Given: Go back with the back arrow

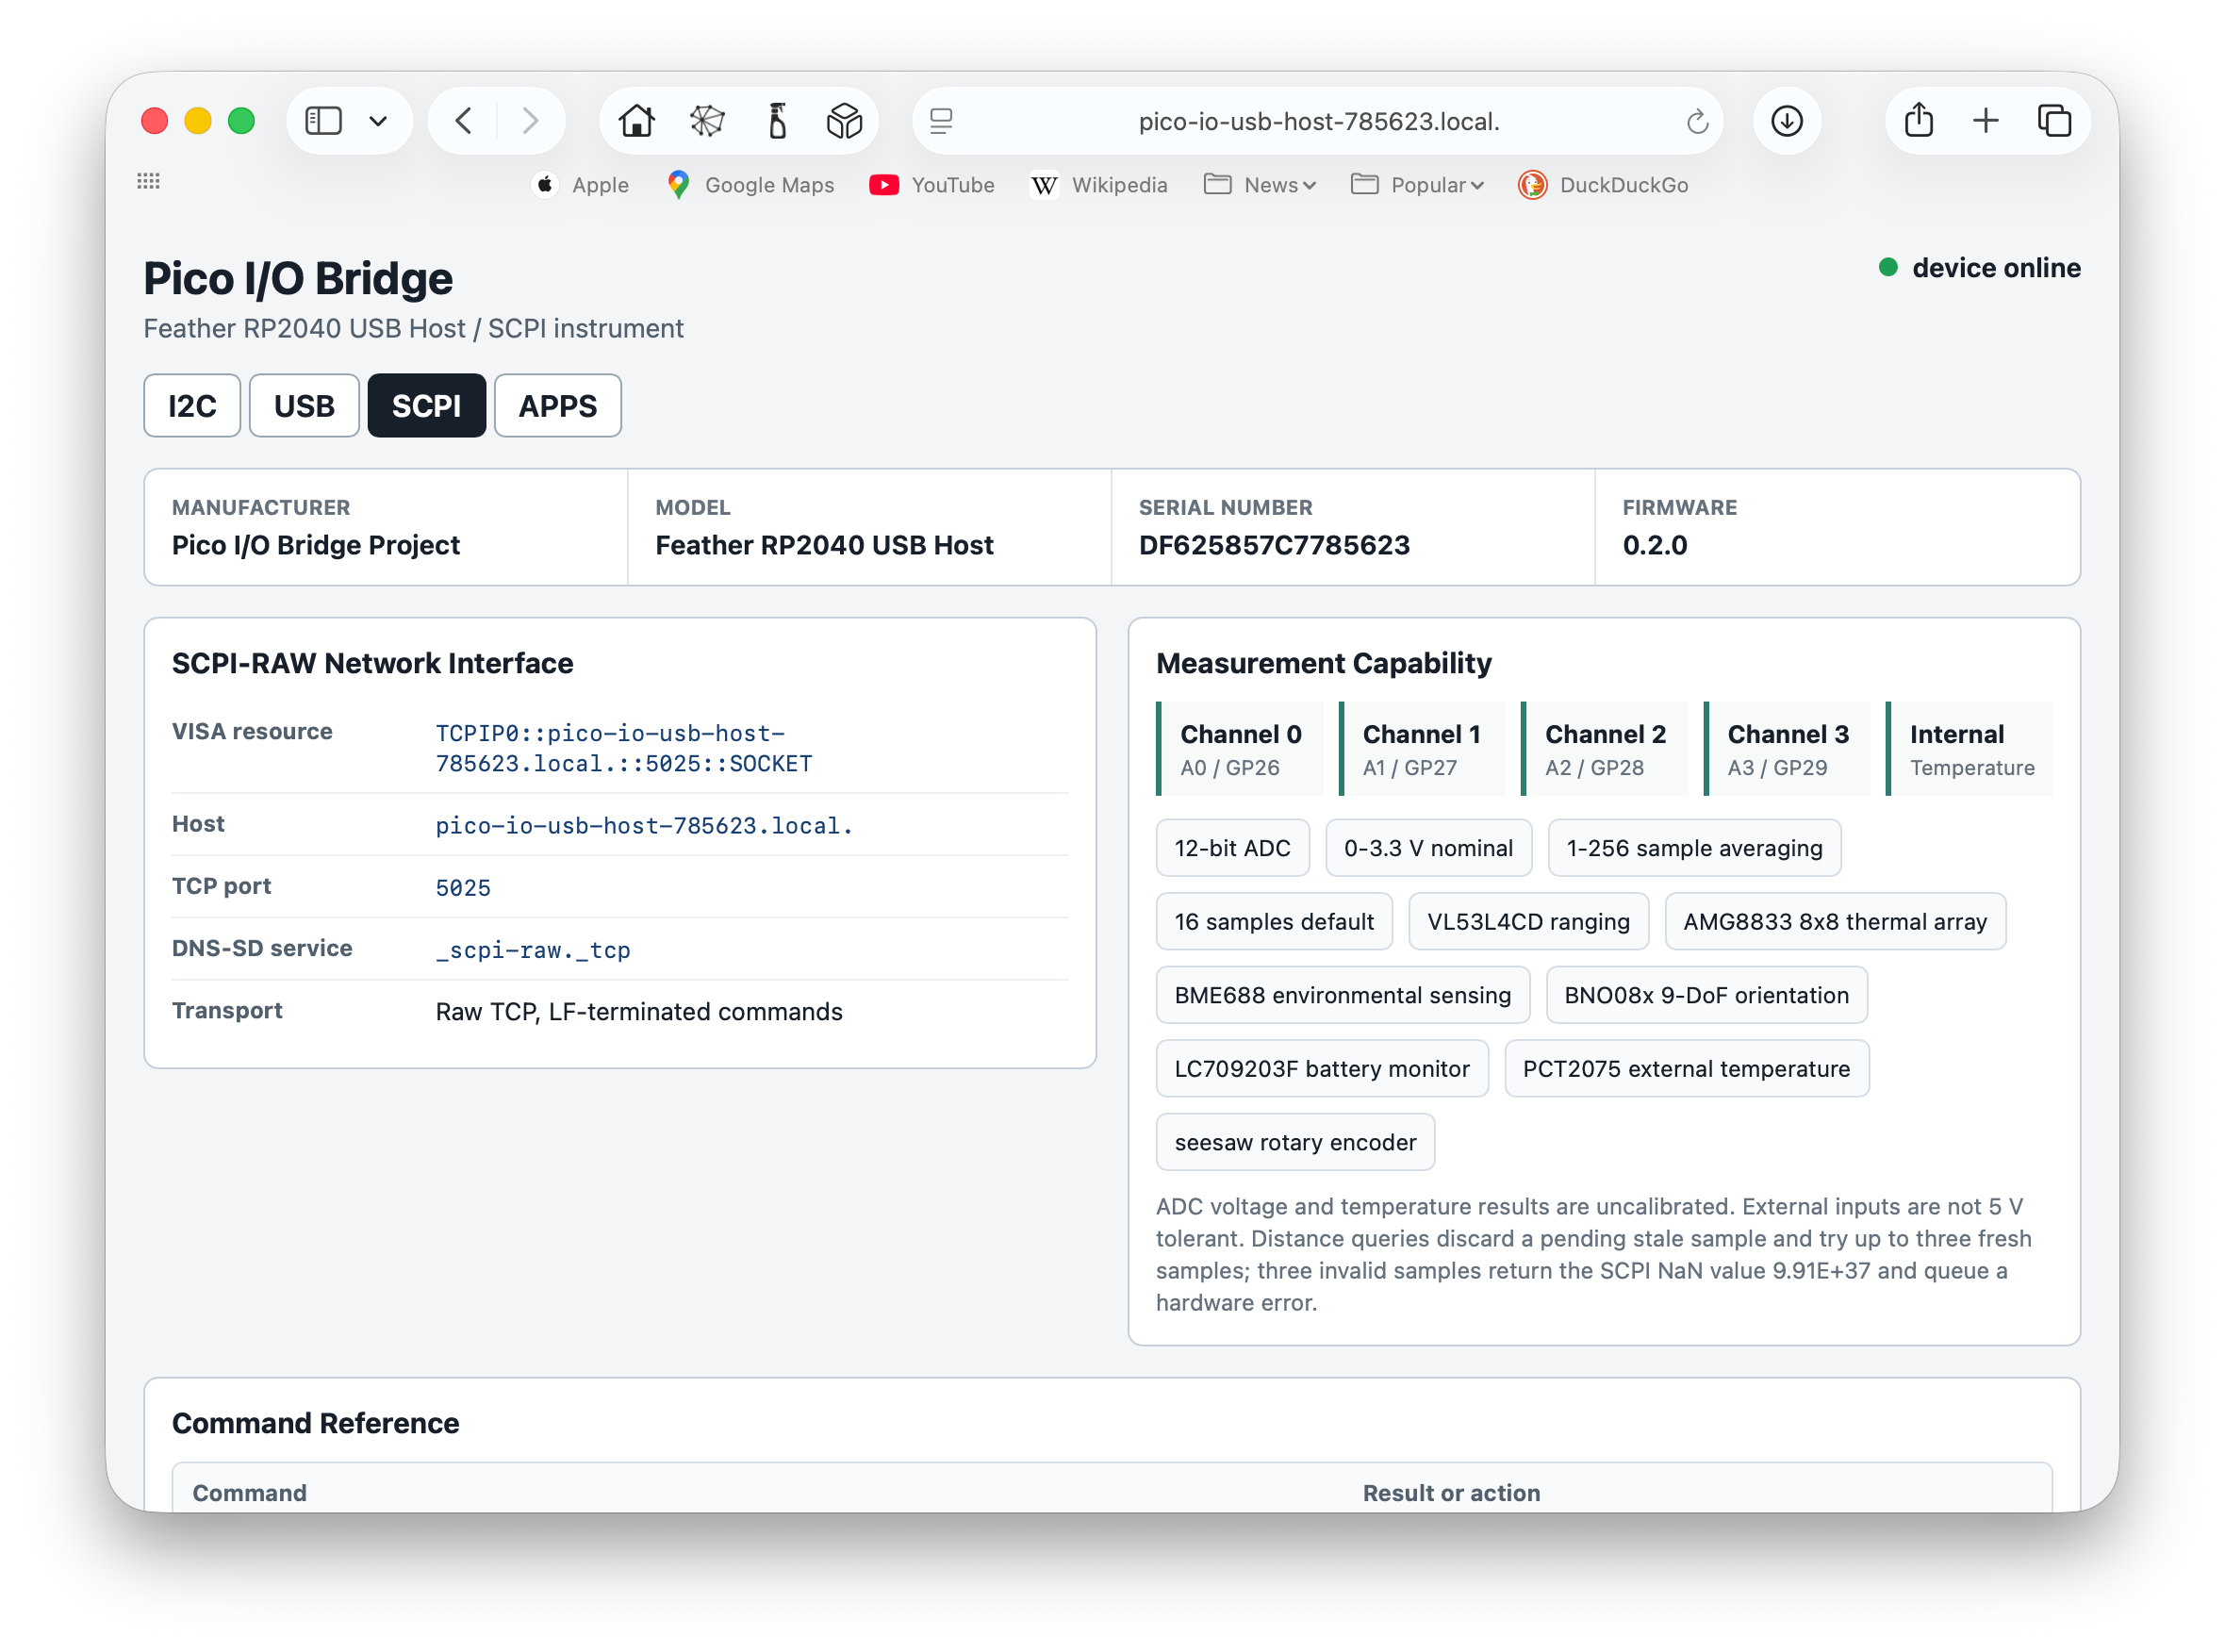Looking at the screenshot, I should 463,121.
